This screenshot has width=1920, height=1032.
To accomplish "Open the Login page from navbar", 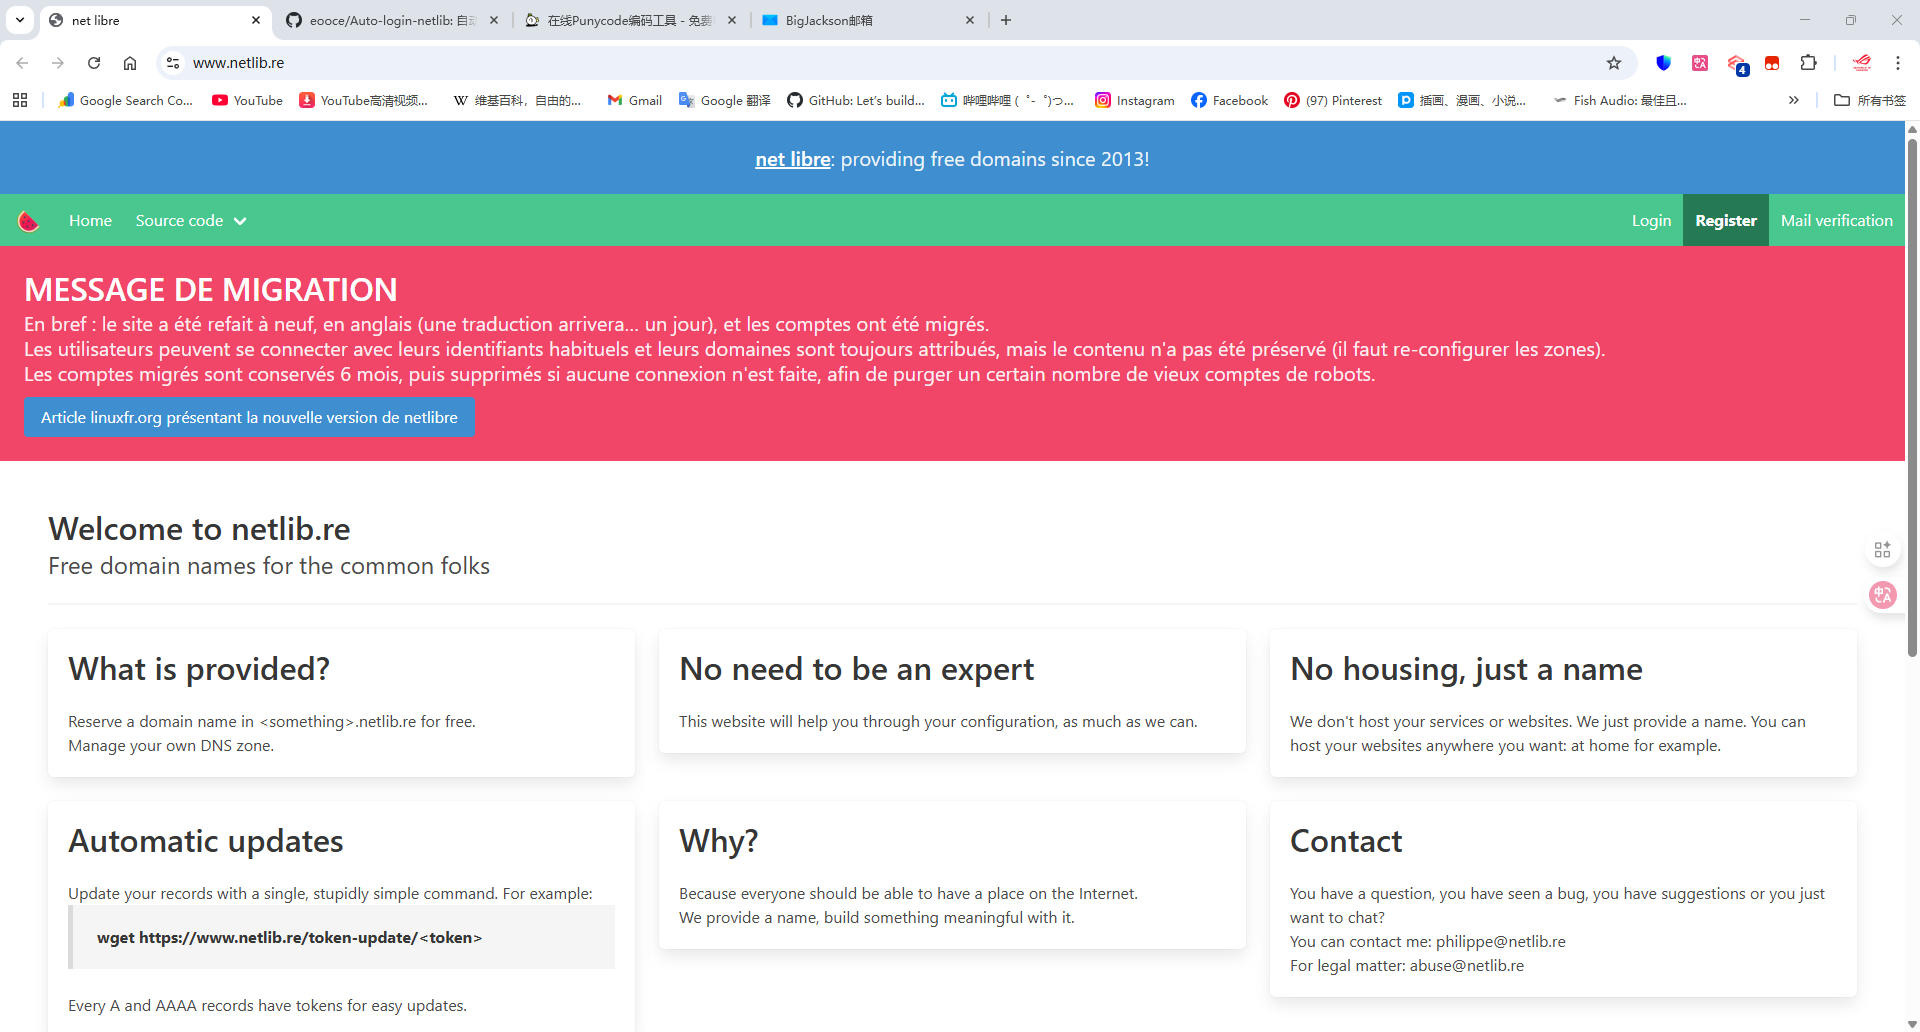I will coord(1651,221).
